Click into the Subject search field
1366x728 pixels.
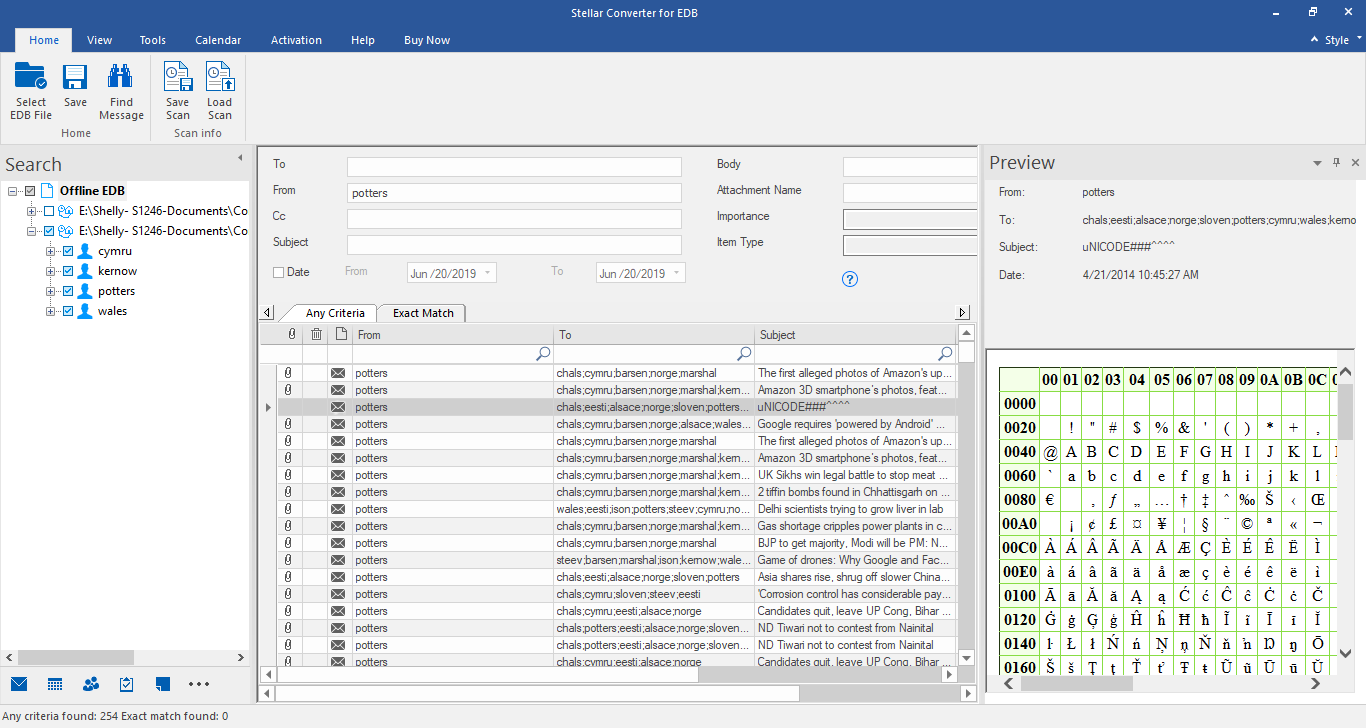[x=514, y=245]
